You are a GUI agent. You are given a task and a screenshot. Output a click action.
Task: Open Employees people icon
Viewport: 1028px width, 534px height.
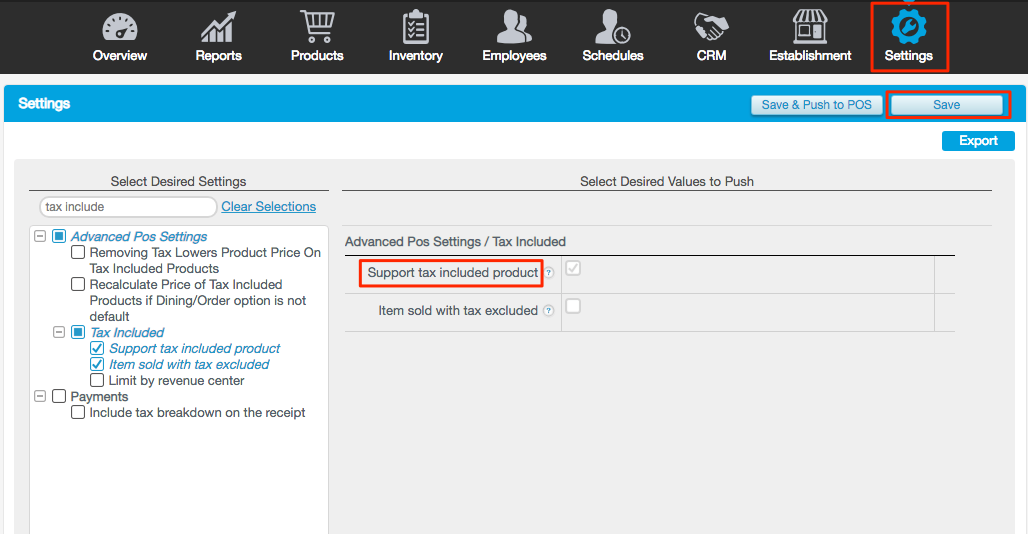(x=514, y=28)
